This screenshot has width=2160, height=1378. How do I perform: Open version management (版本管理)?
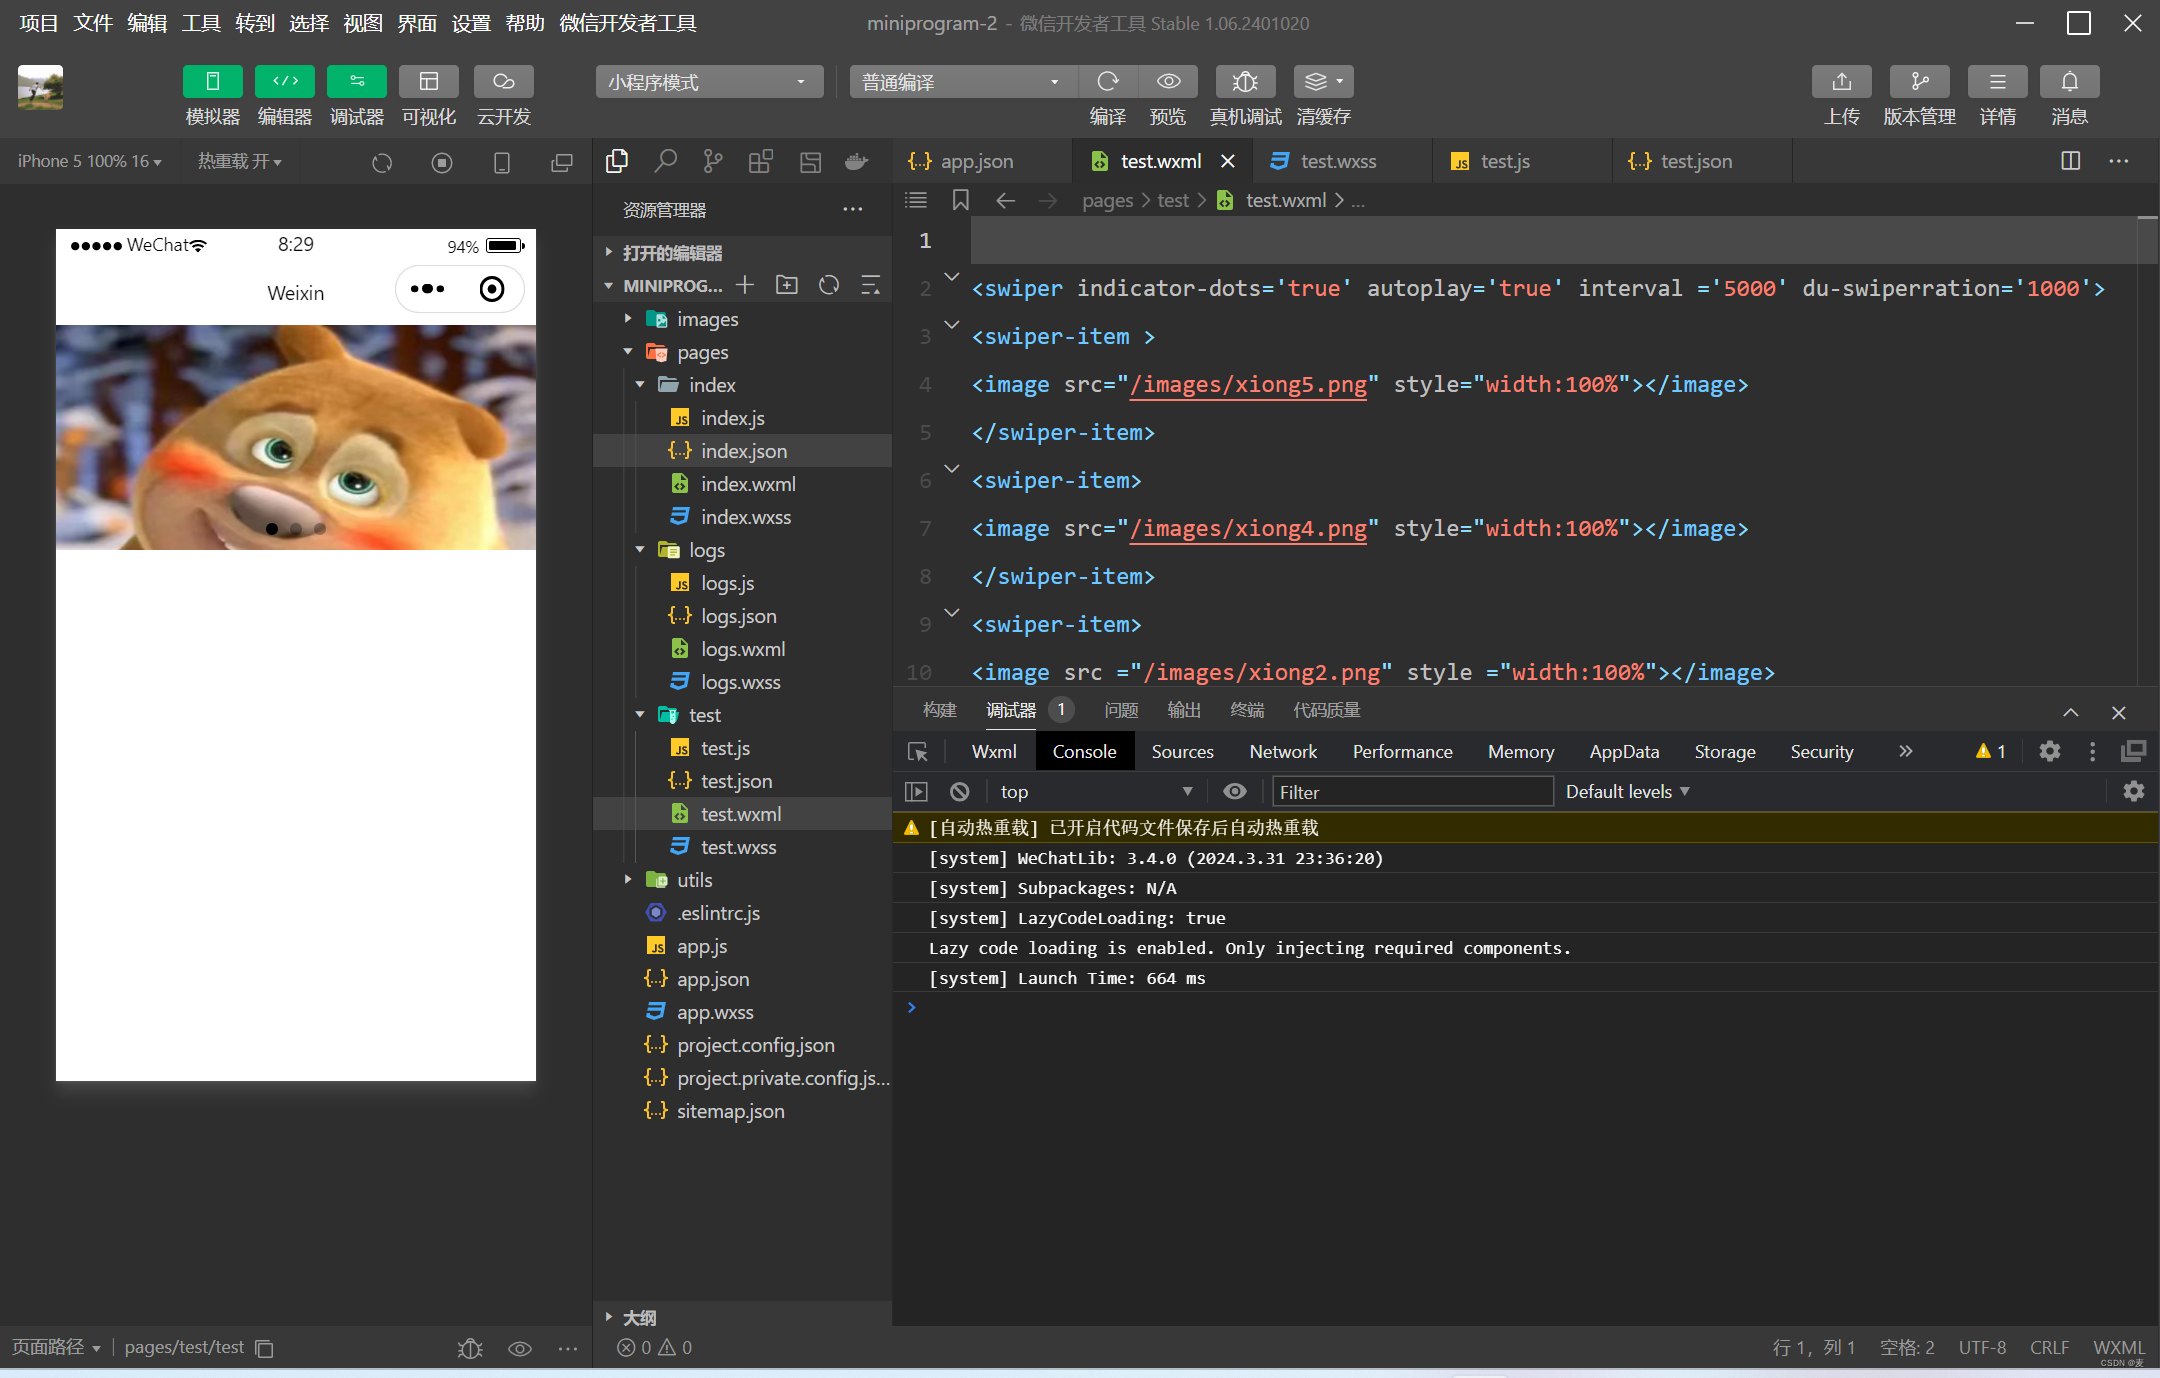point(1919,81)
